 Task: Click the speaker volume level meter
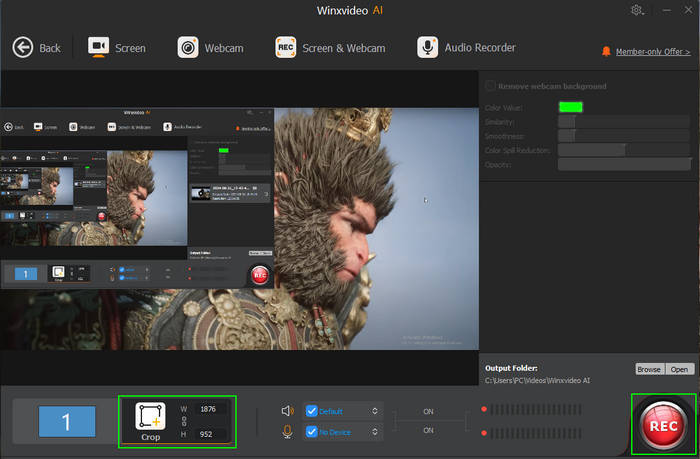535,409
